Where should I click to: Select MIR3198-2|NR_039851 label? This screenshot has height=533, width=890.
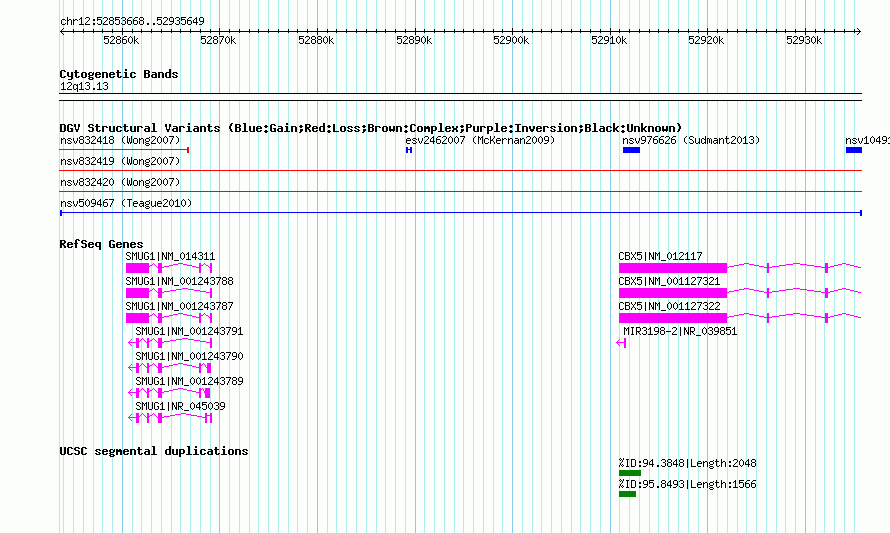(680, 331)
